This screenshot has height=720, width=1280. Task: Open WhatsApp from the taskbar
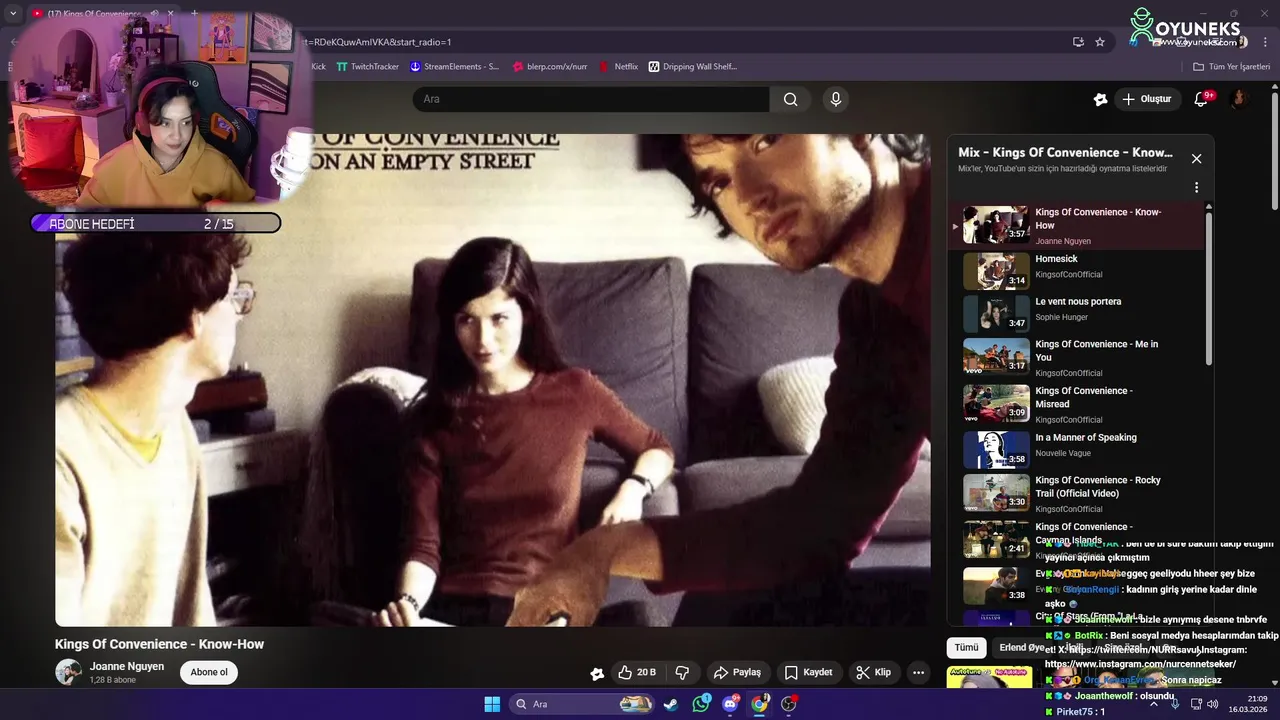pos(701,704)
